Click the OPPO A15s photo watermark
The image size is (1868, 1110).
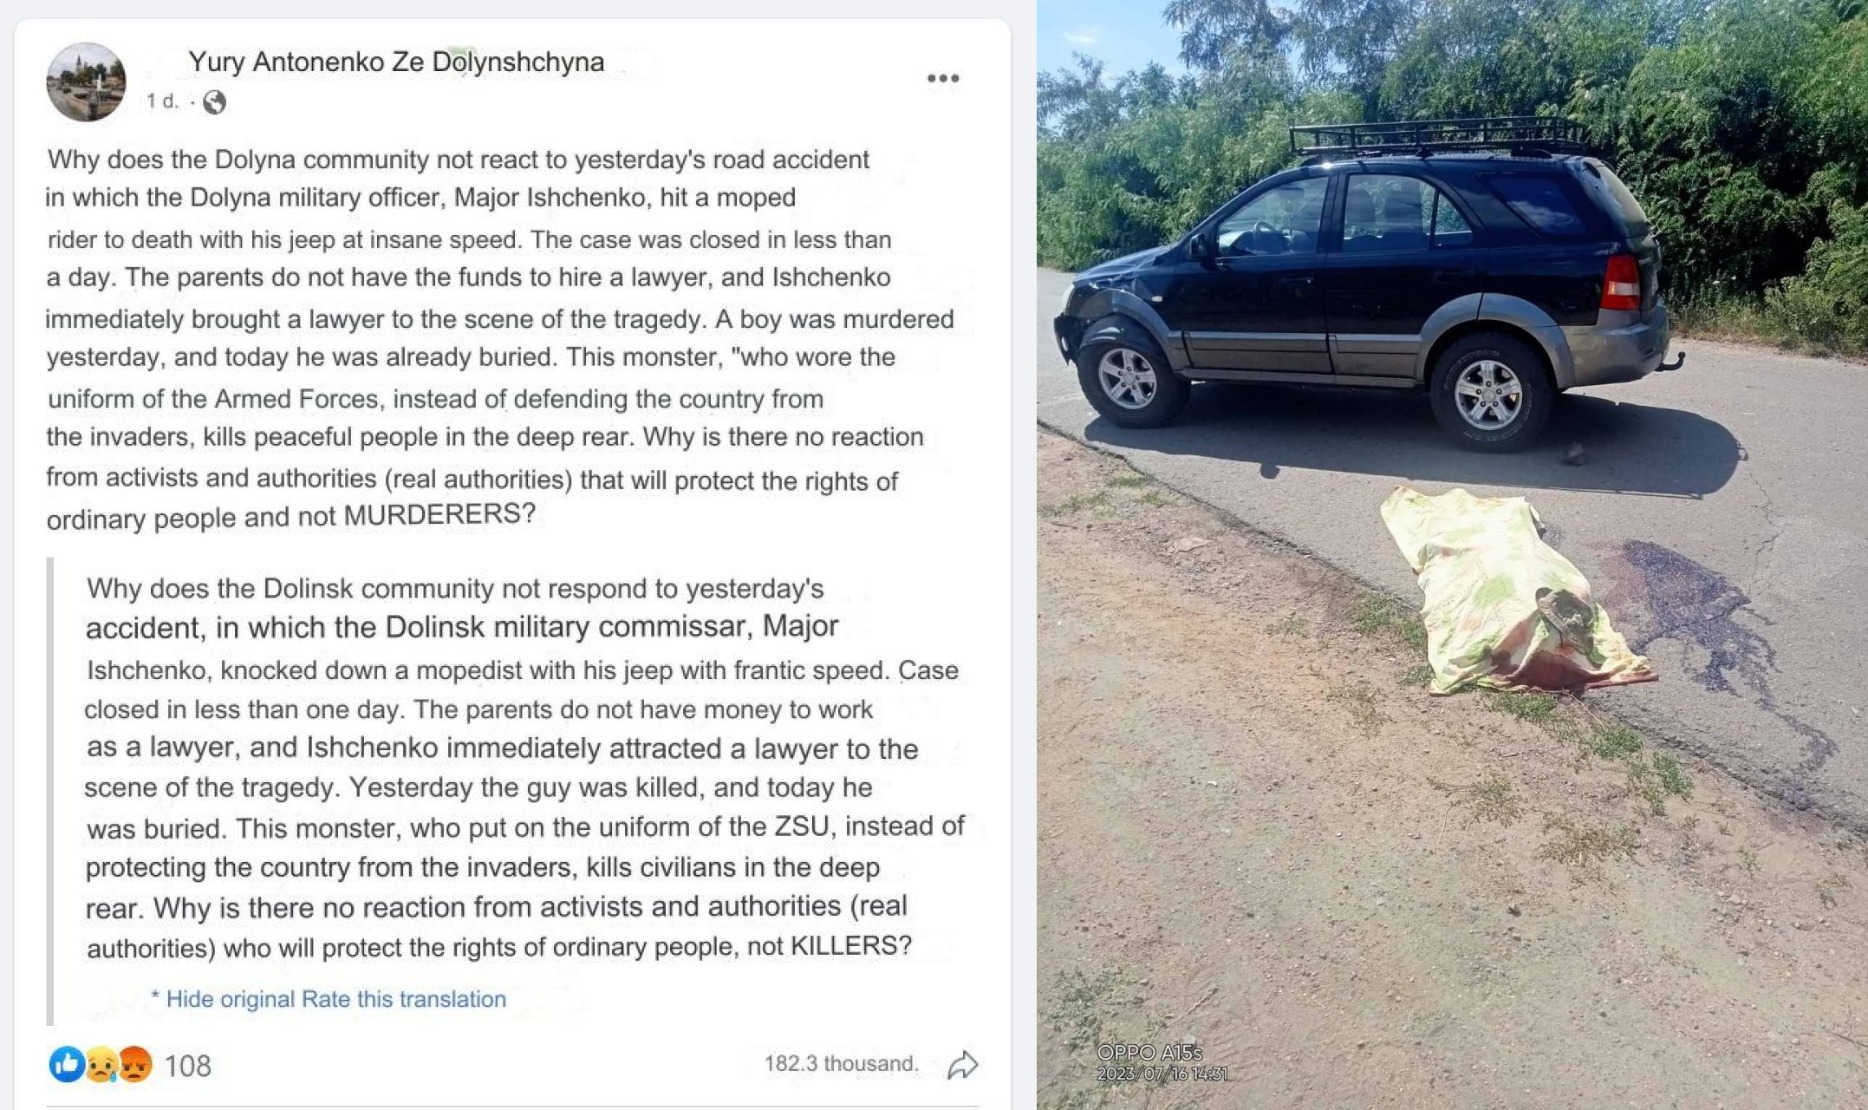click(x=1149, y=1053)
